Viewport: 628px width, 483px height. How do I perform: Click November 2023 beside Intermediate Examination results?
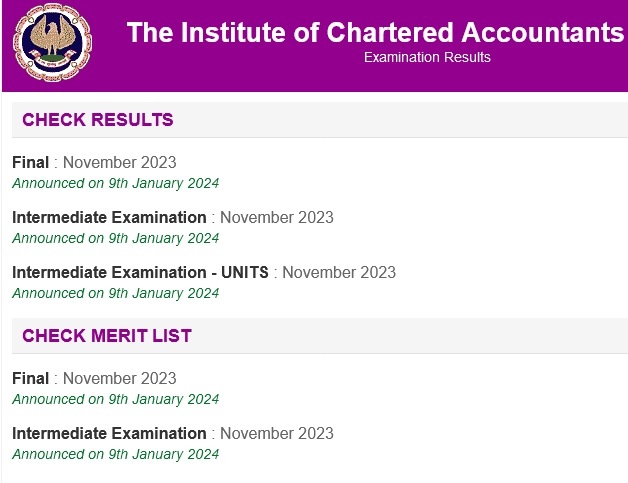click(277, 217)
